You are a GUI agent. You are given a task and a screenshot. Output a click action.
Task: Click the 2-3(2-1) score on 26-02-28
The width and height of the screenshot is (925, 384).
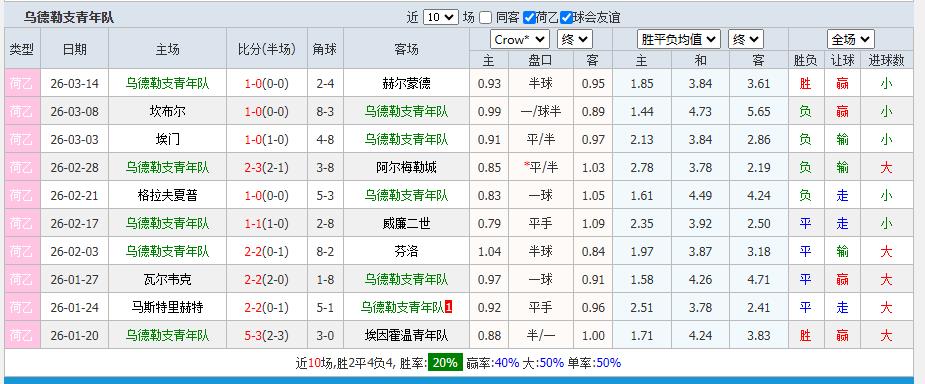267,168
